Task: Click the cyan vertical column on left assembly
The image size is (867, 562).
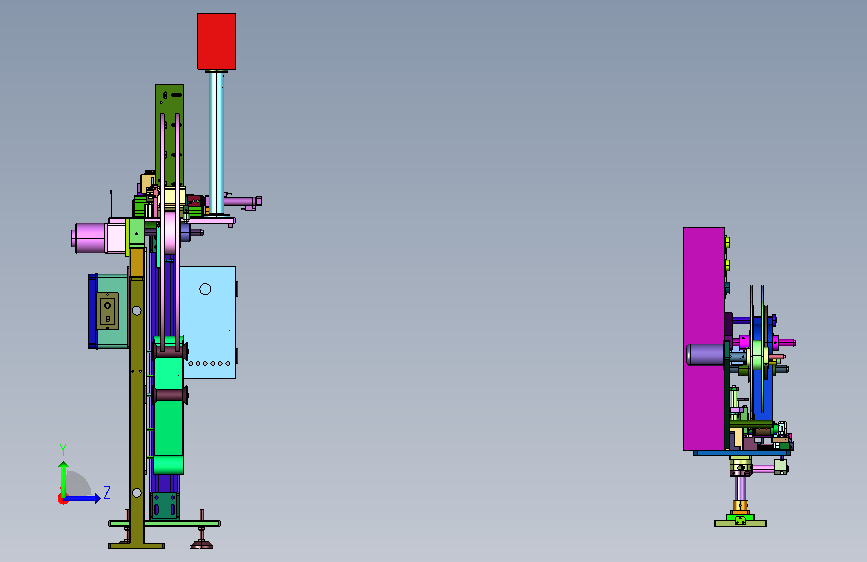Action: click(x=216, y=143)
